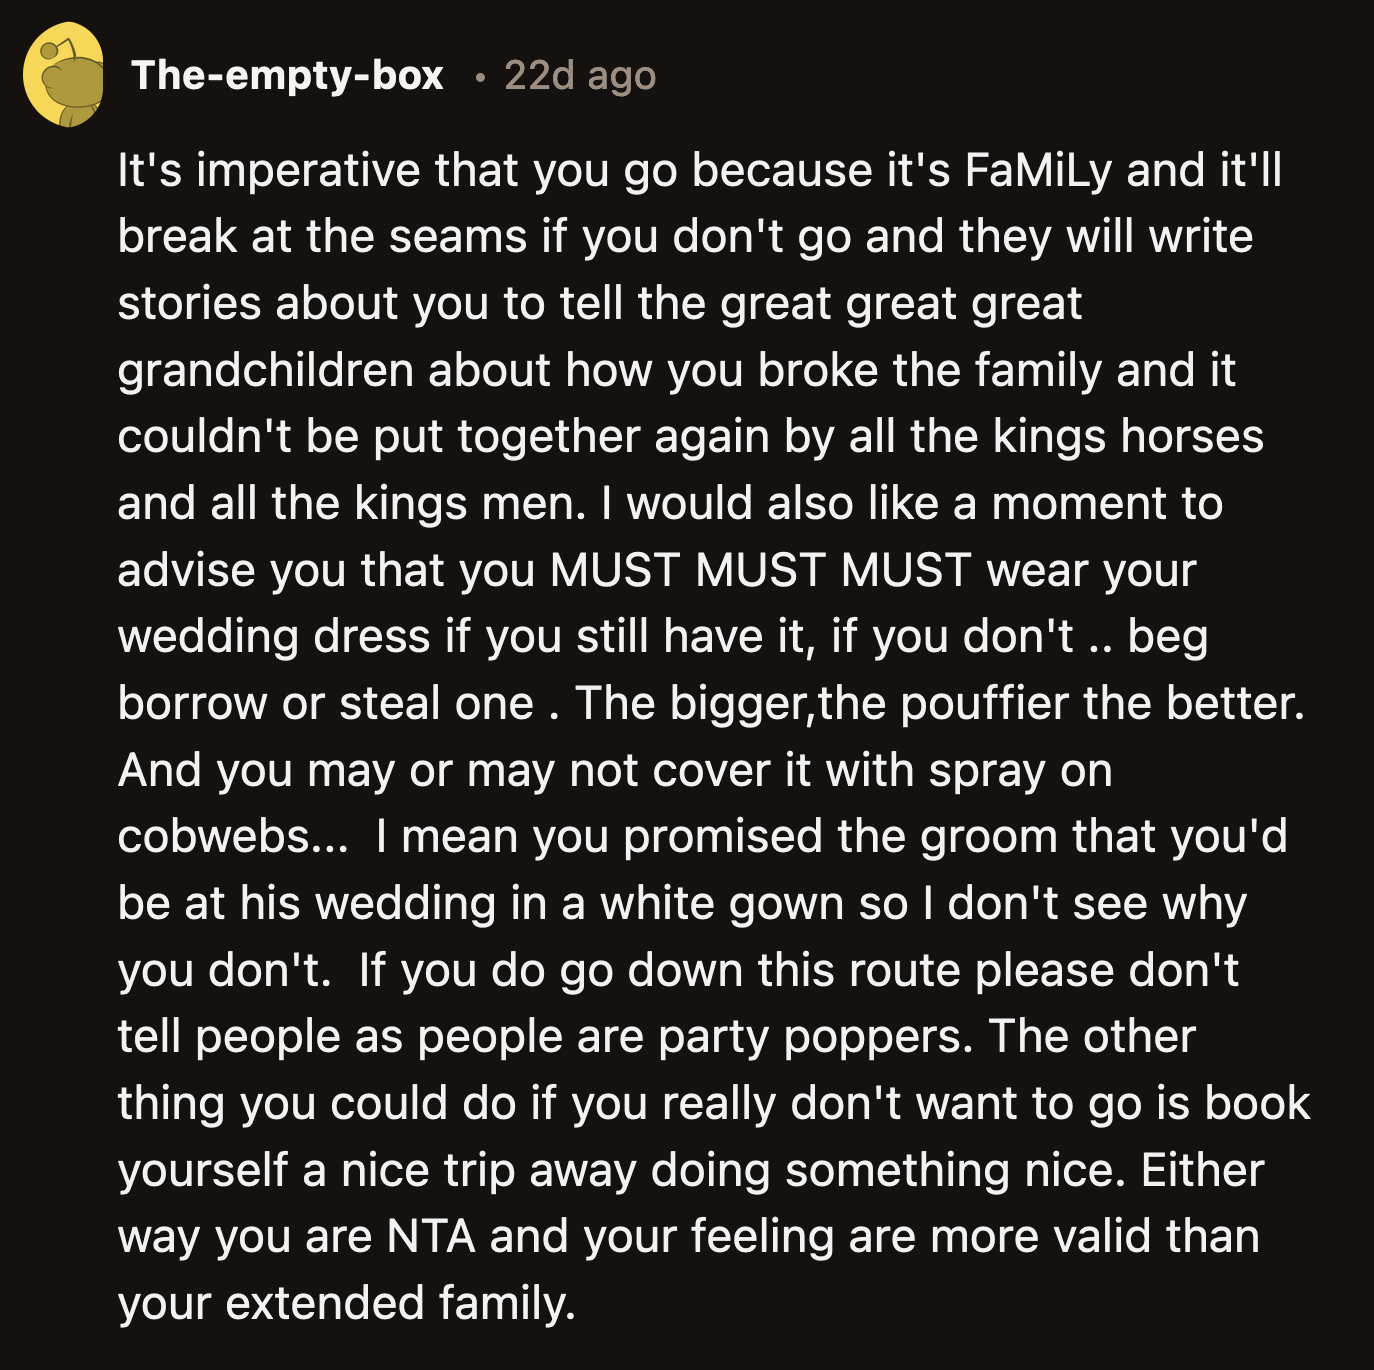Click the word NTA in the comment
The height and width of the screenshot is (1370, 1374).
(431, 1236)
